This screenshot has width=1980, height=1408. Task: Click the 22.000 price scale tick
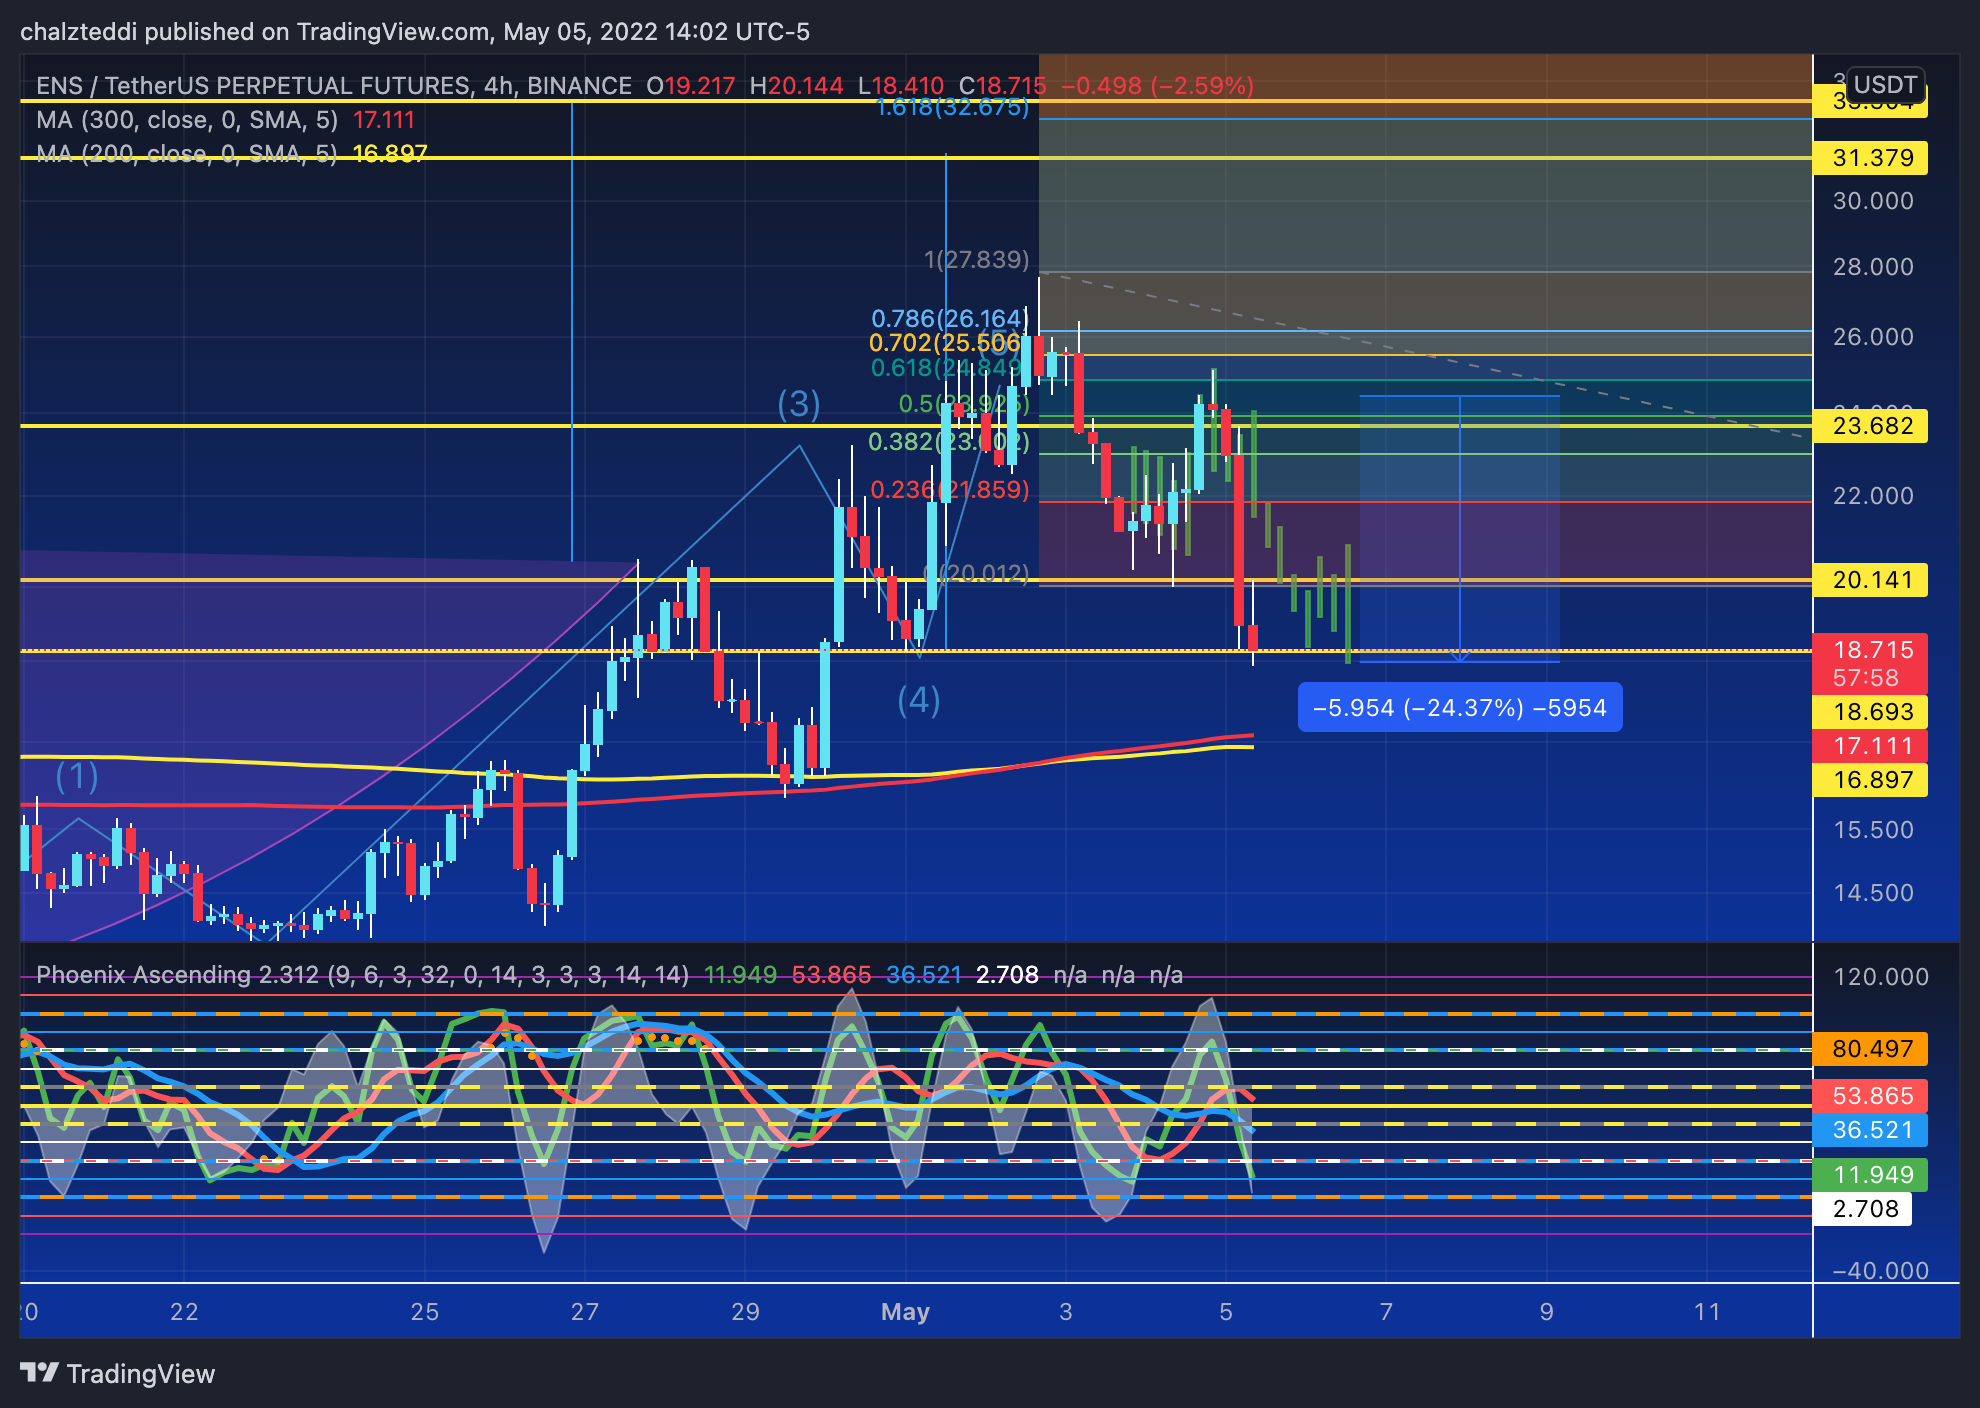(1873, 496)
